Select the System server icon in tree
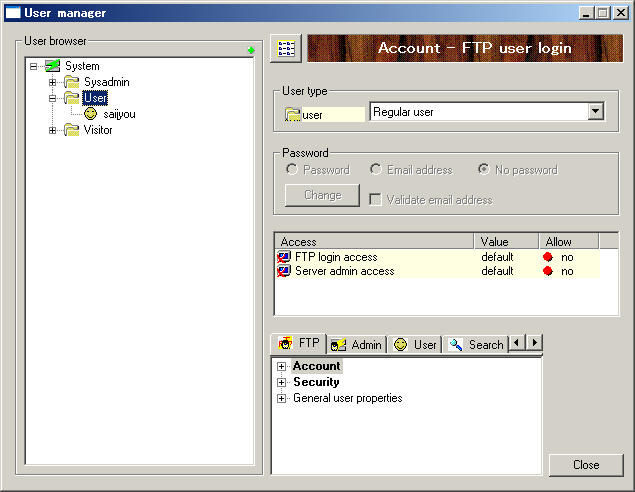635x492 pixels. pyautogui.click(x=53, y=66)
